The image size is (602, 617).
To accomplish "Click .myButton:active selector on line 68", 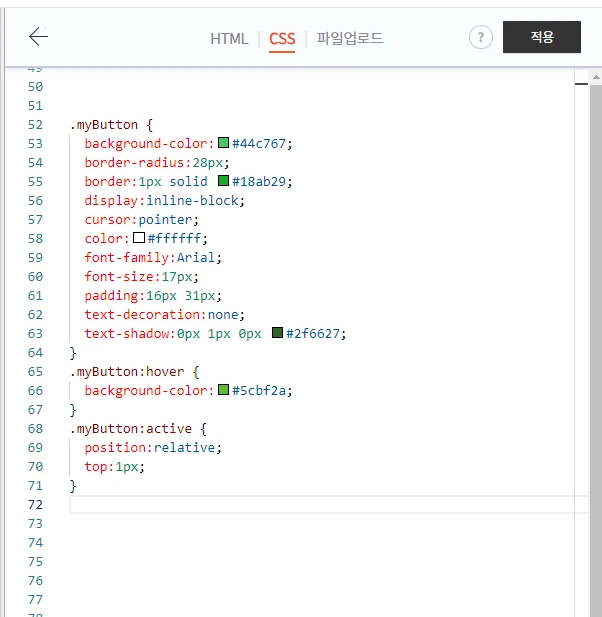I will (131, 429).
